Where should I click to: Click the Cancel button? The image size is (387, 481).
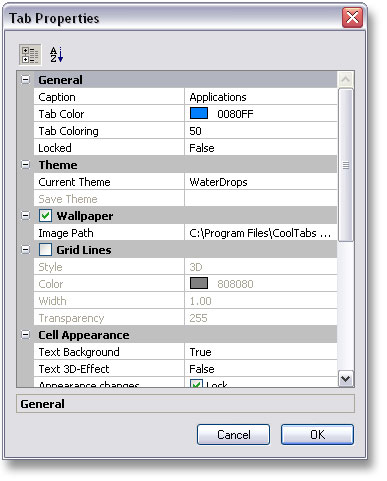click(233, 434)
